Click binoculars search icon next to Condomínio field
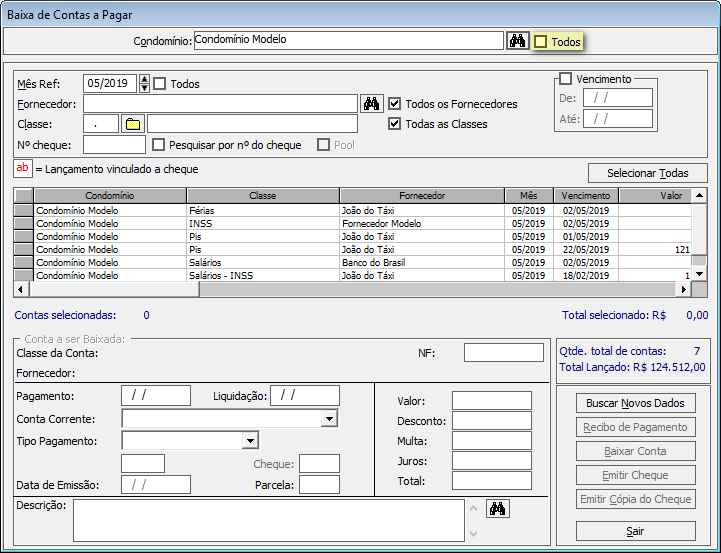This screenshot has height=553, width=721. pyautogui.click(x=517, y=41)
